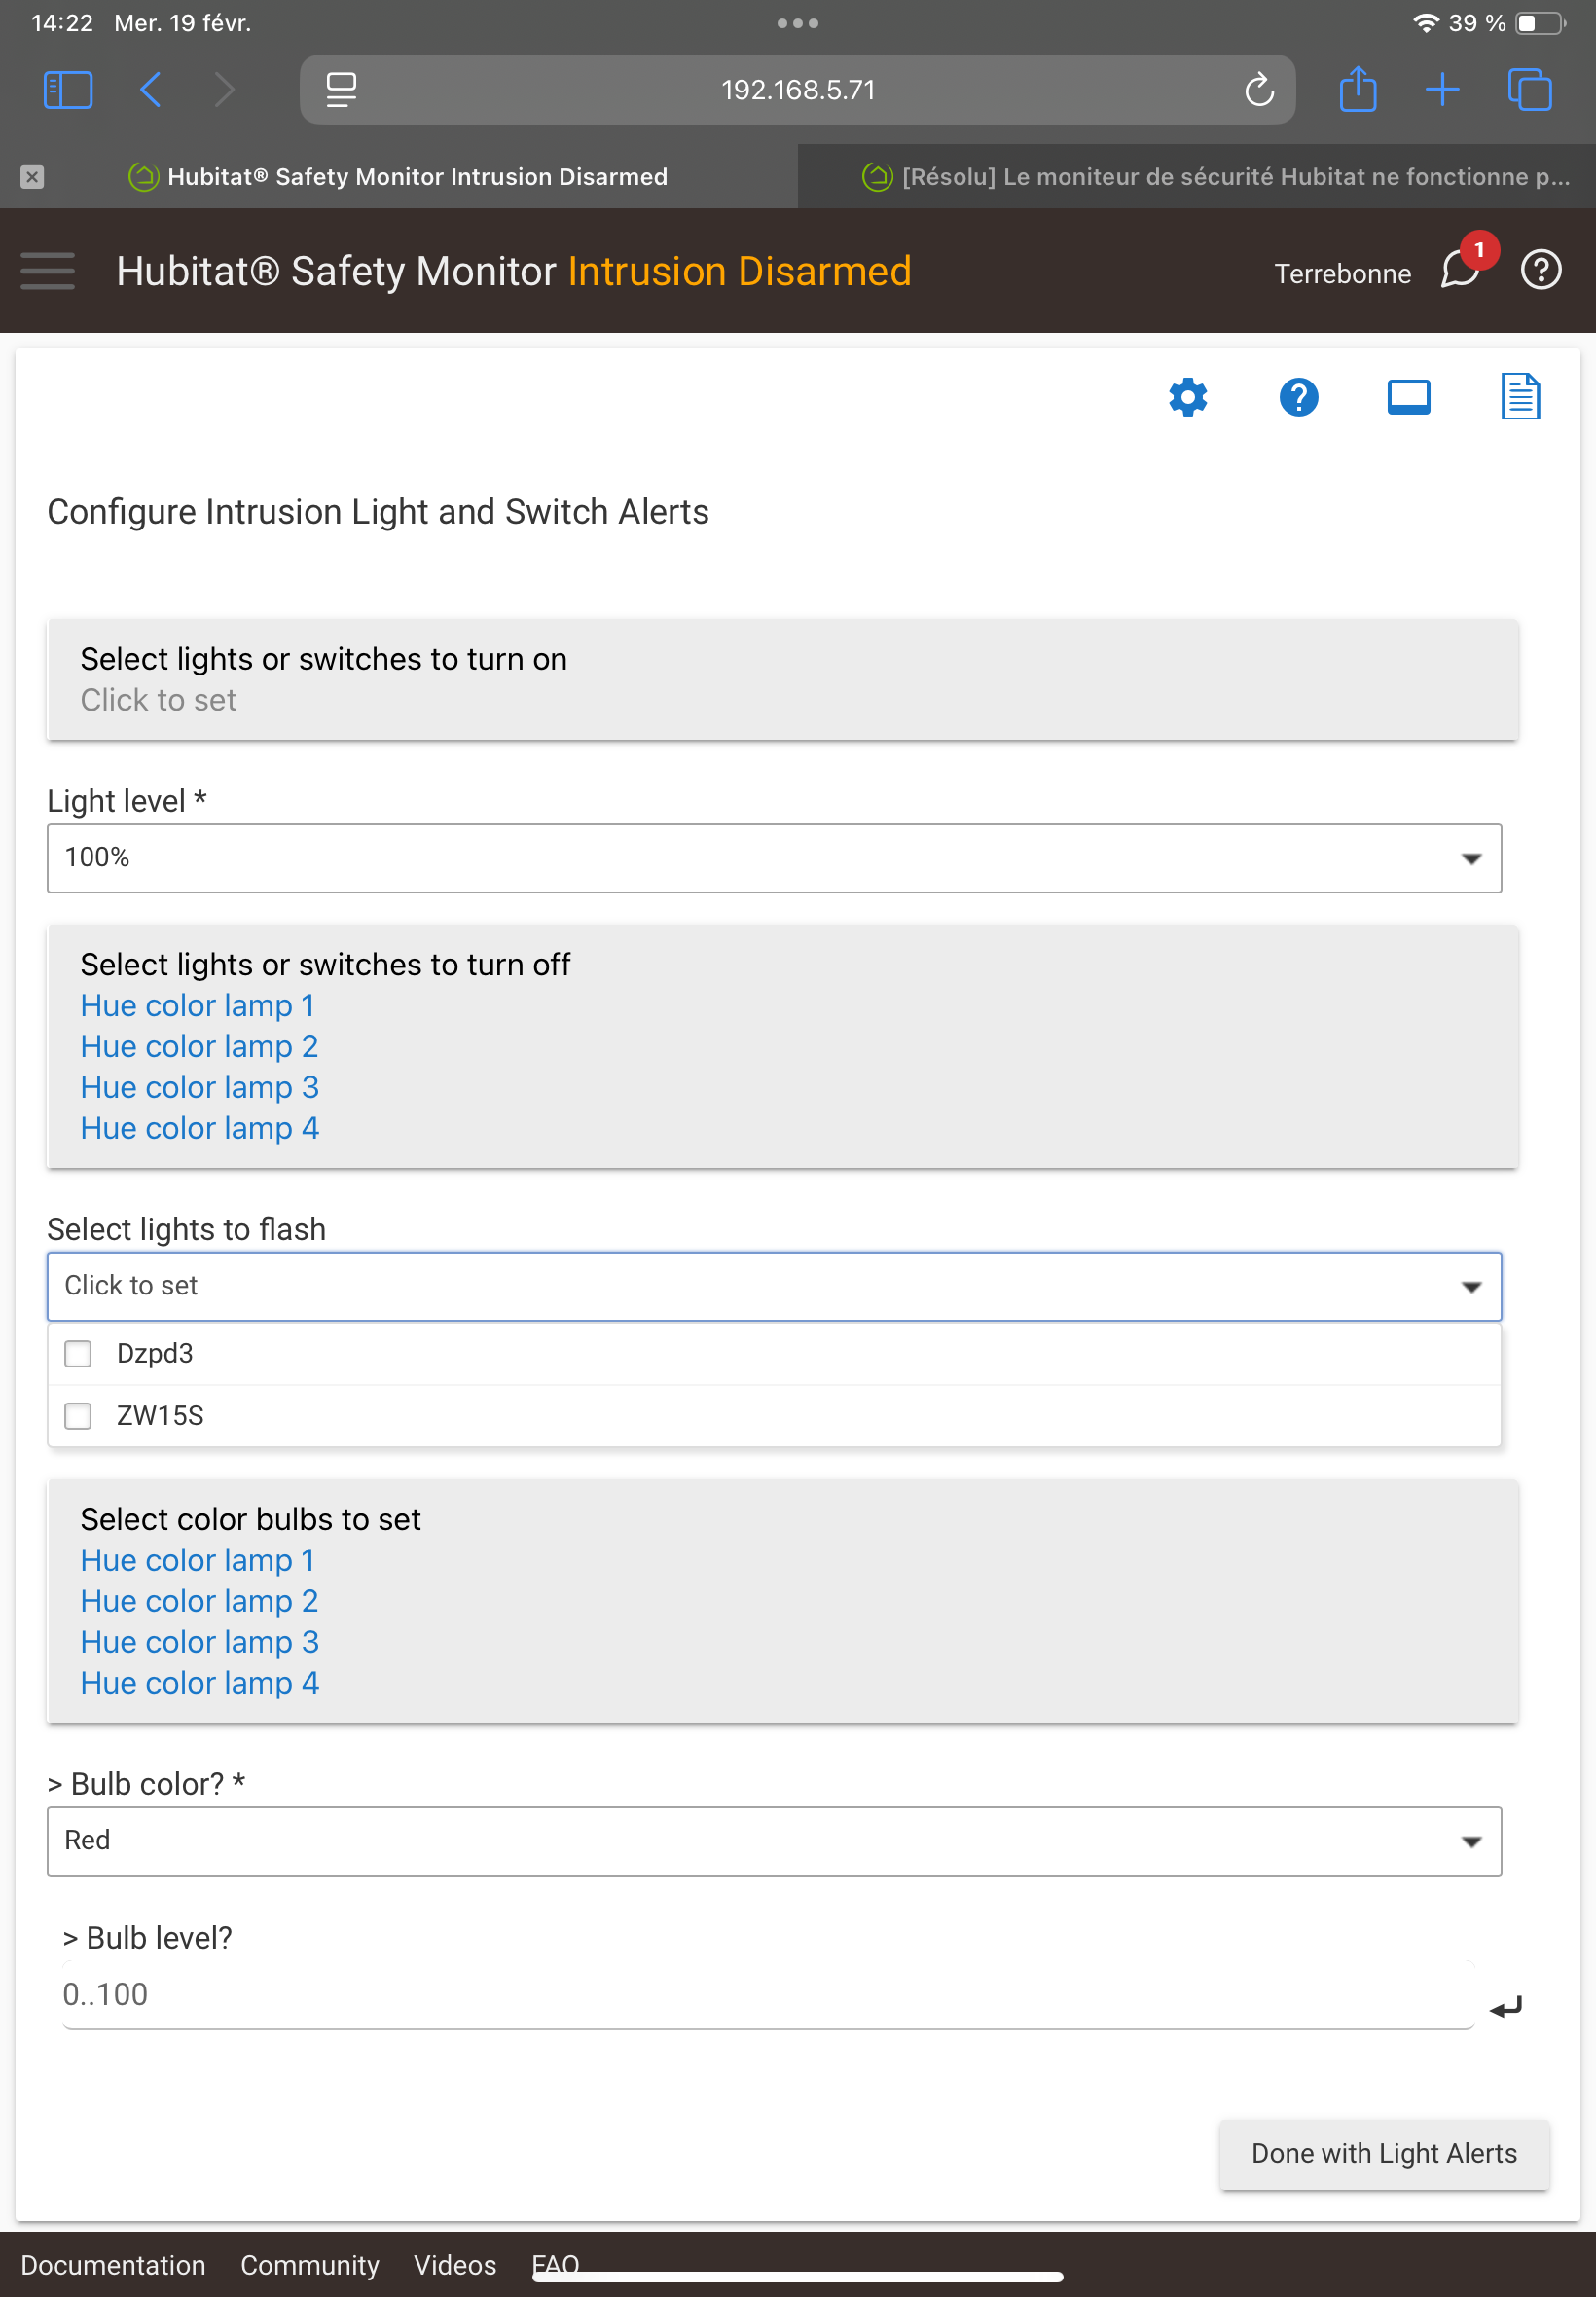Check the Dzpd3 checkbox
The width and height of the screenshot is (1596, 2297).
coord(78,1353)
